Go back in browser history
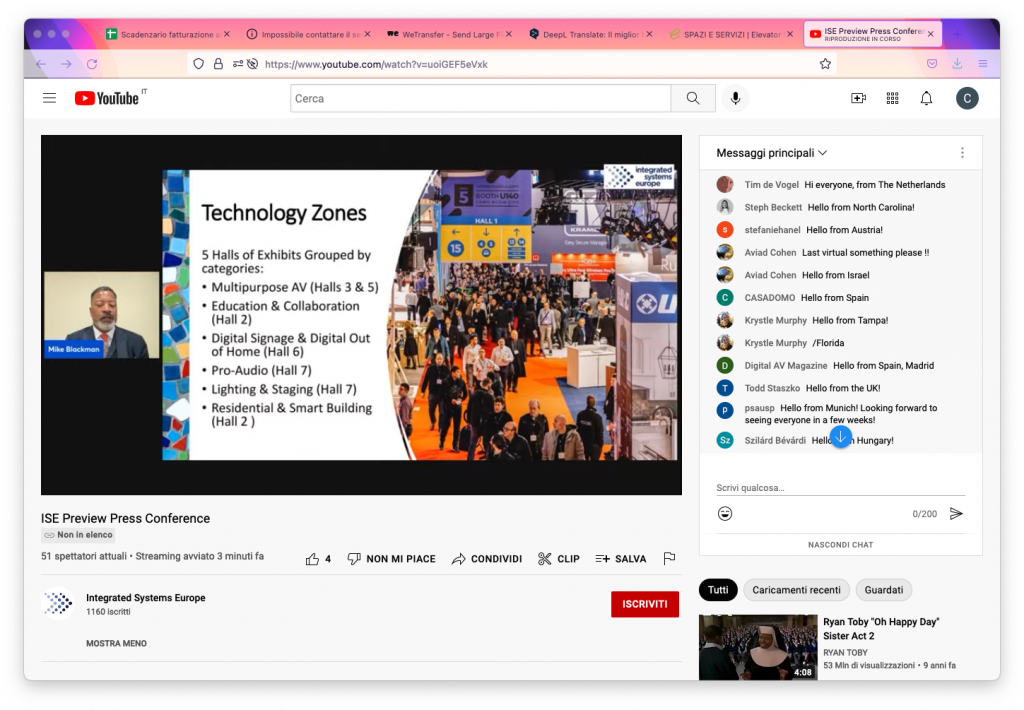This screenshot has width=1024, height=710. 41,64
